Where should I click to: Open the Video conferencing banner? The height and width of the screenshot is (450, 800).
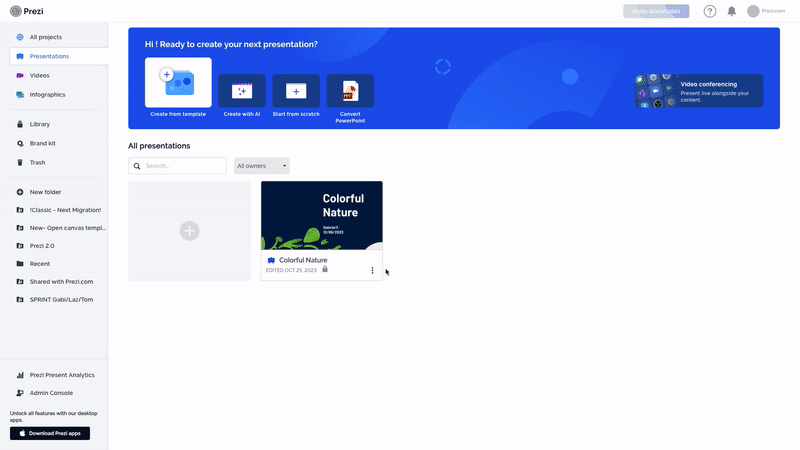699,91
